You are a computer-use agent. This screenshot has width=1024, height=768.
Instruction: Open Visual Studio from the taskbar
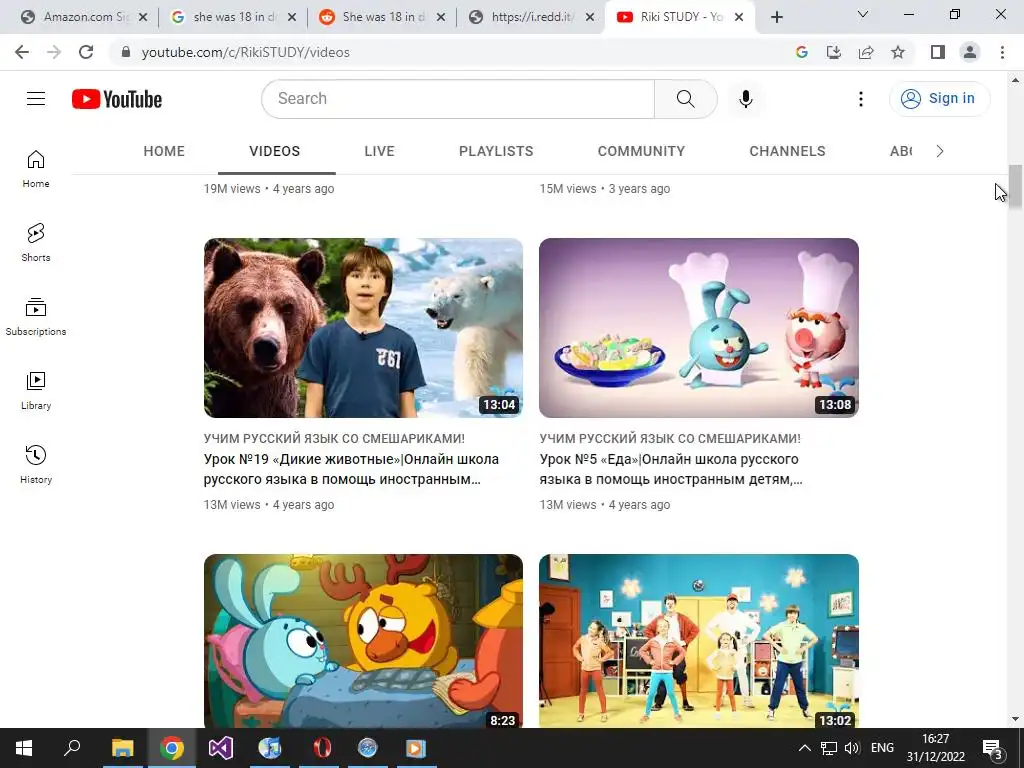click(x=221, y=748)
